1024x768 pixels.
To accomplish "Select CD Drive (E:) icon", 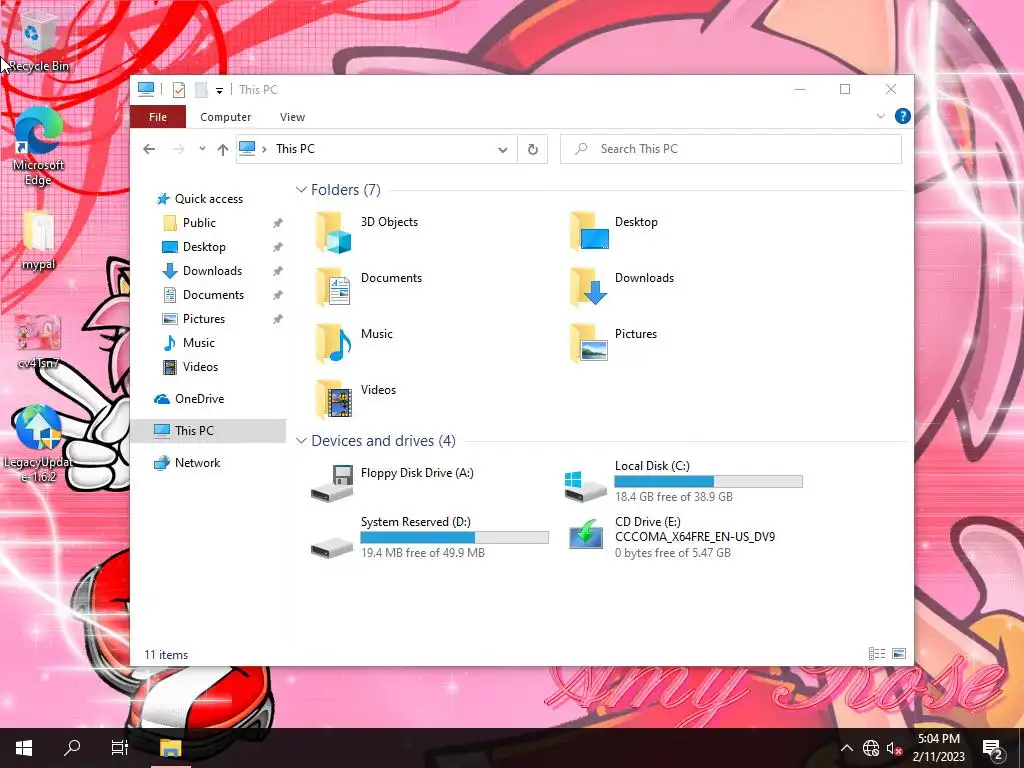I will [586, 535].
